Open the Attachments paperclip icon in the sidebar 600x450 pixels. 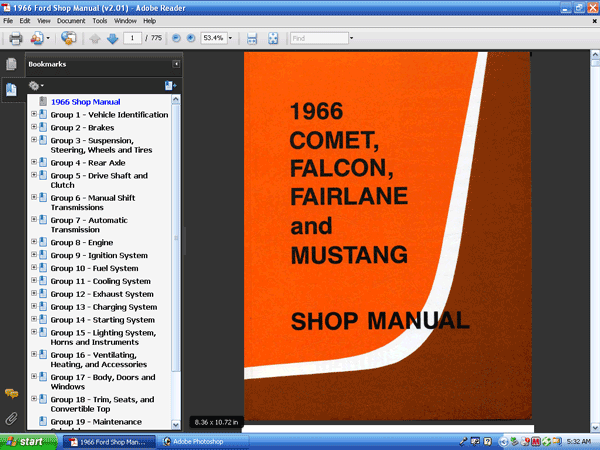coord(11,418)
